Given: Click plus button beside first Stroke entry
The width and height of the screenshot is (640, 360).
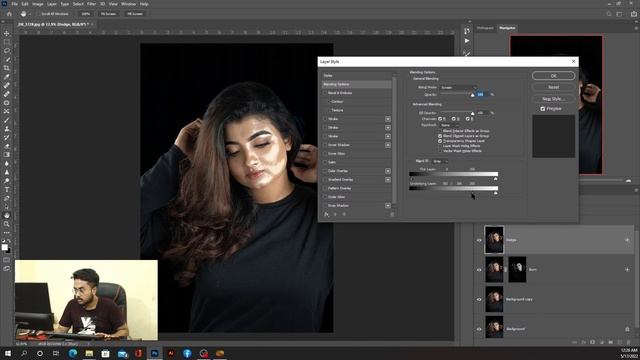Looking at the screenshot, I should coord(388,119).
